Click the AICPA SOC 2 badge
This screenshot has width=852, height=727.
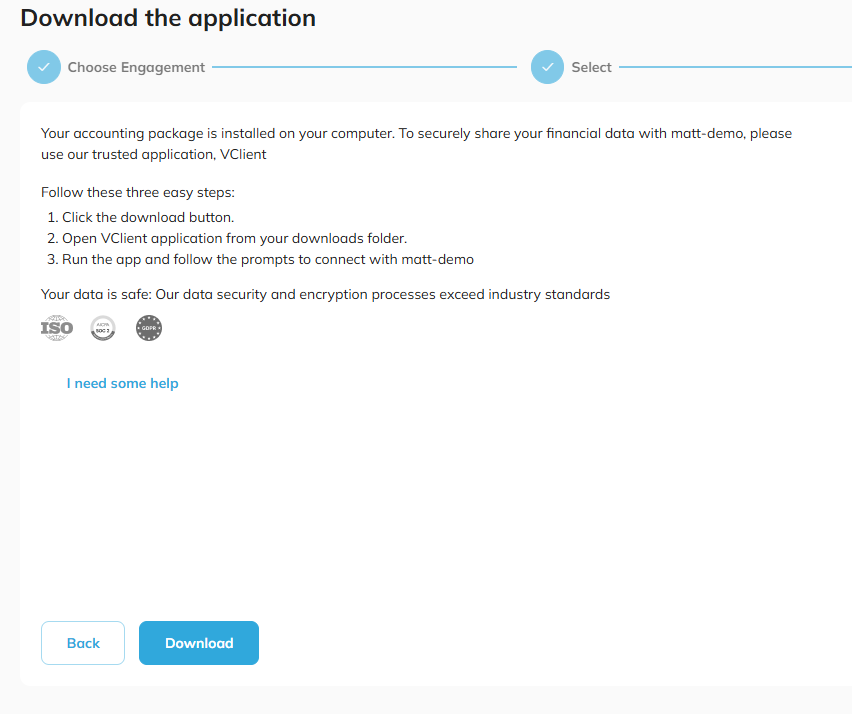click(x=103, y=328)
